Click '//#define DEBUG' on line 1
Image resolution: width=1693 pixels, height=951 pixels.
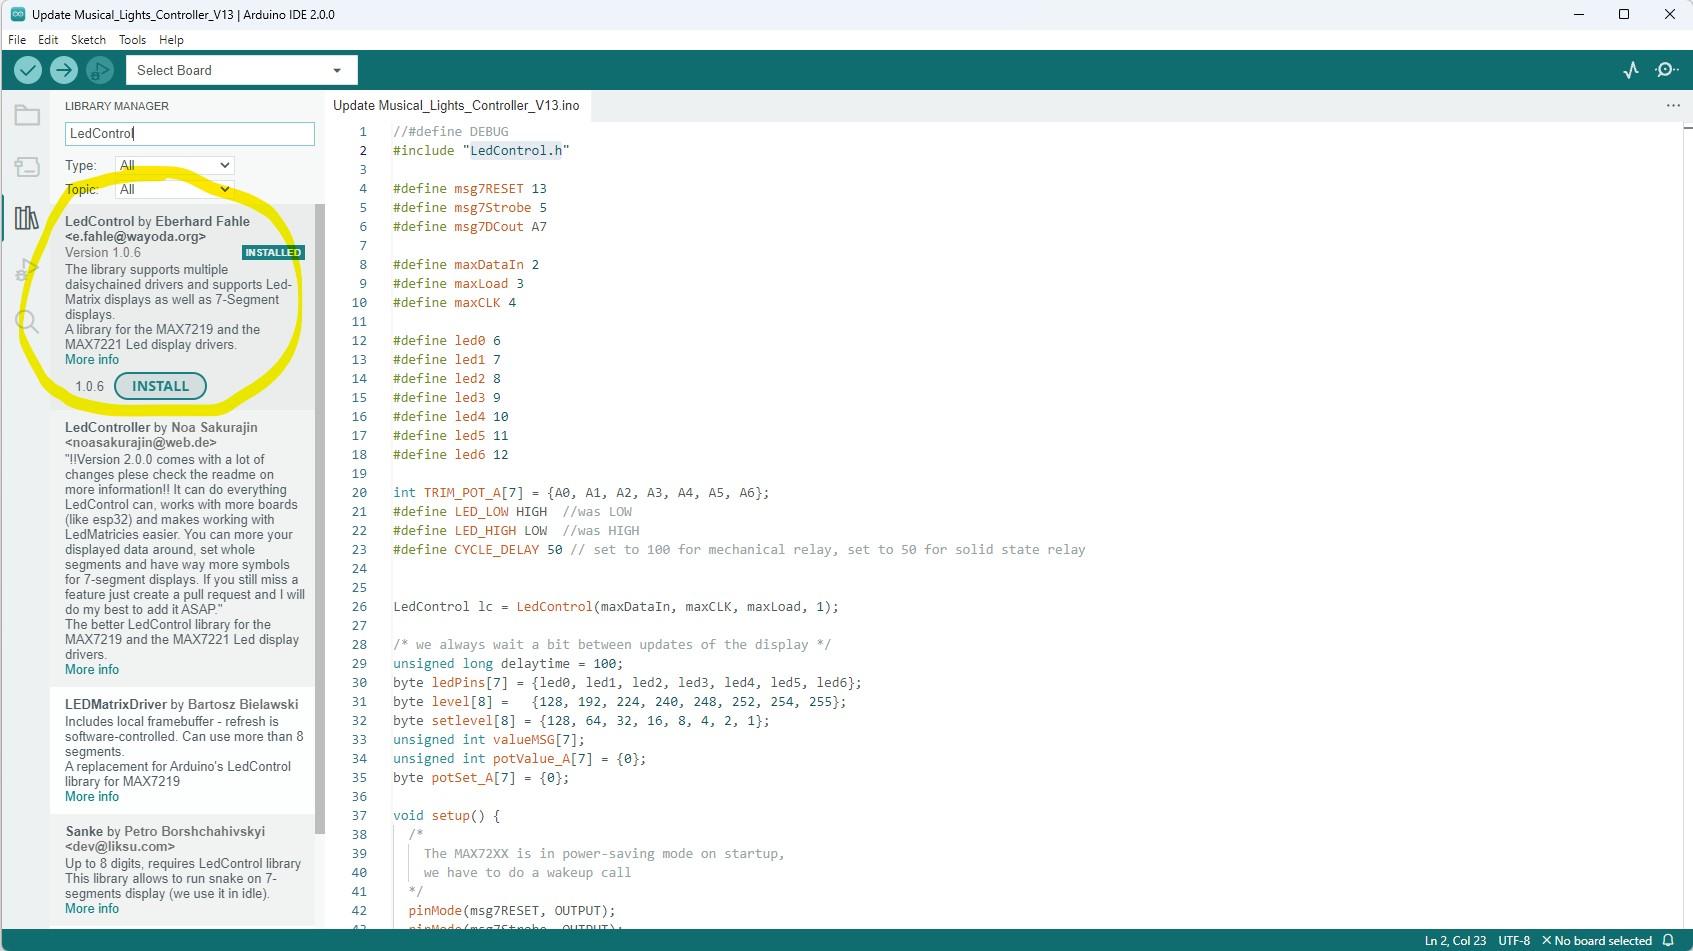pos(451,132)
